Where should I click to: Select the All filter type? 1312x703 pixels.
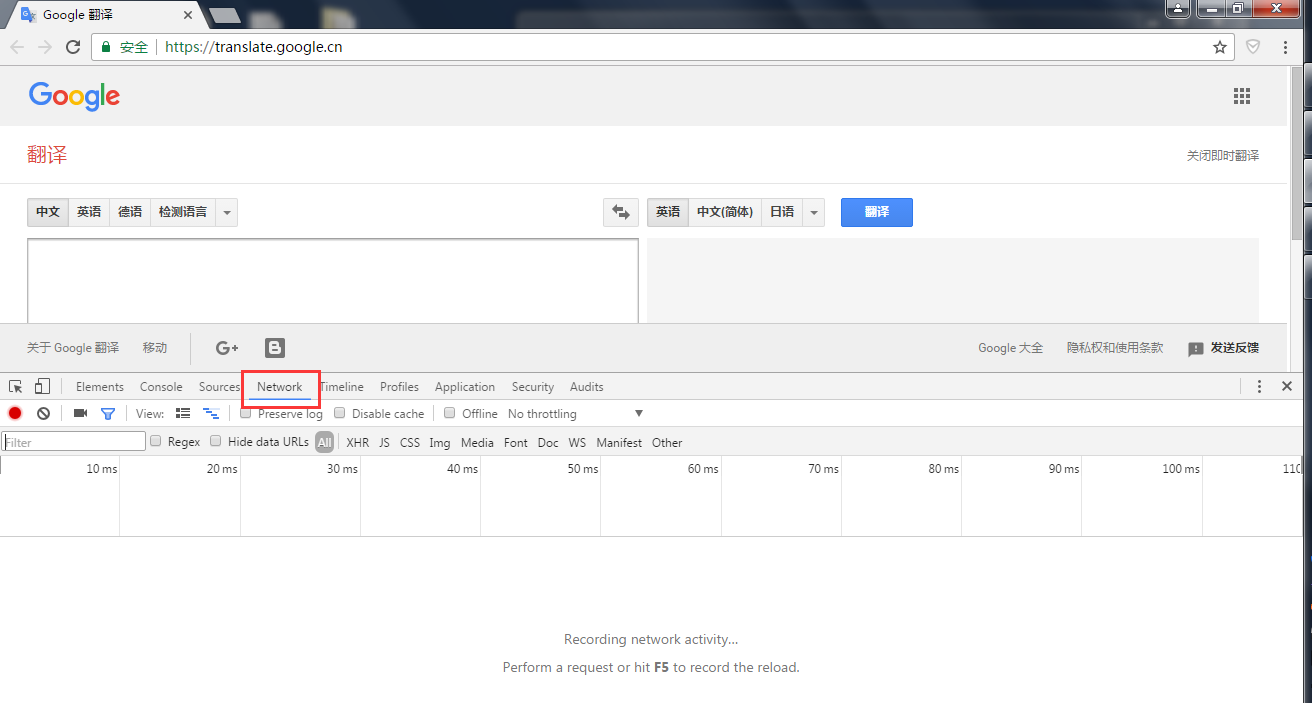tap(325, 442)
